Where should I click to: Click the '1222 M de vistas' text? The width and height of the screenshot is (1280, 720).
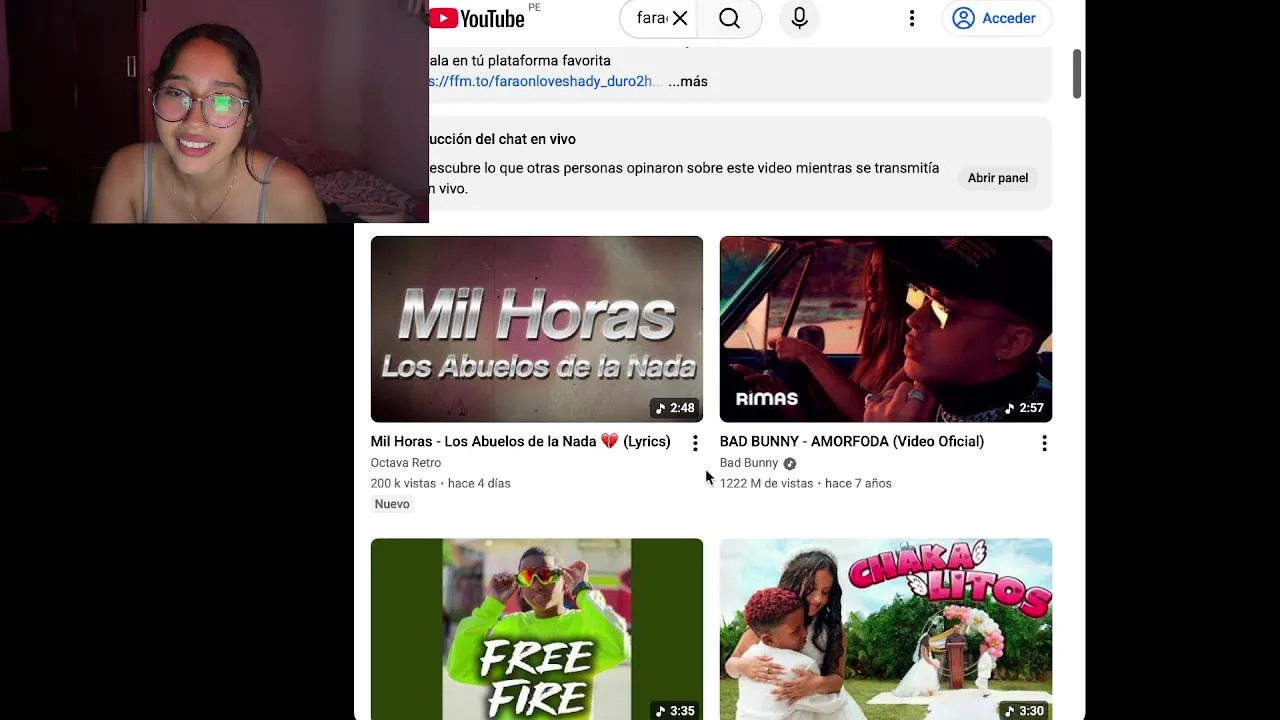tap(767, 483)
